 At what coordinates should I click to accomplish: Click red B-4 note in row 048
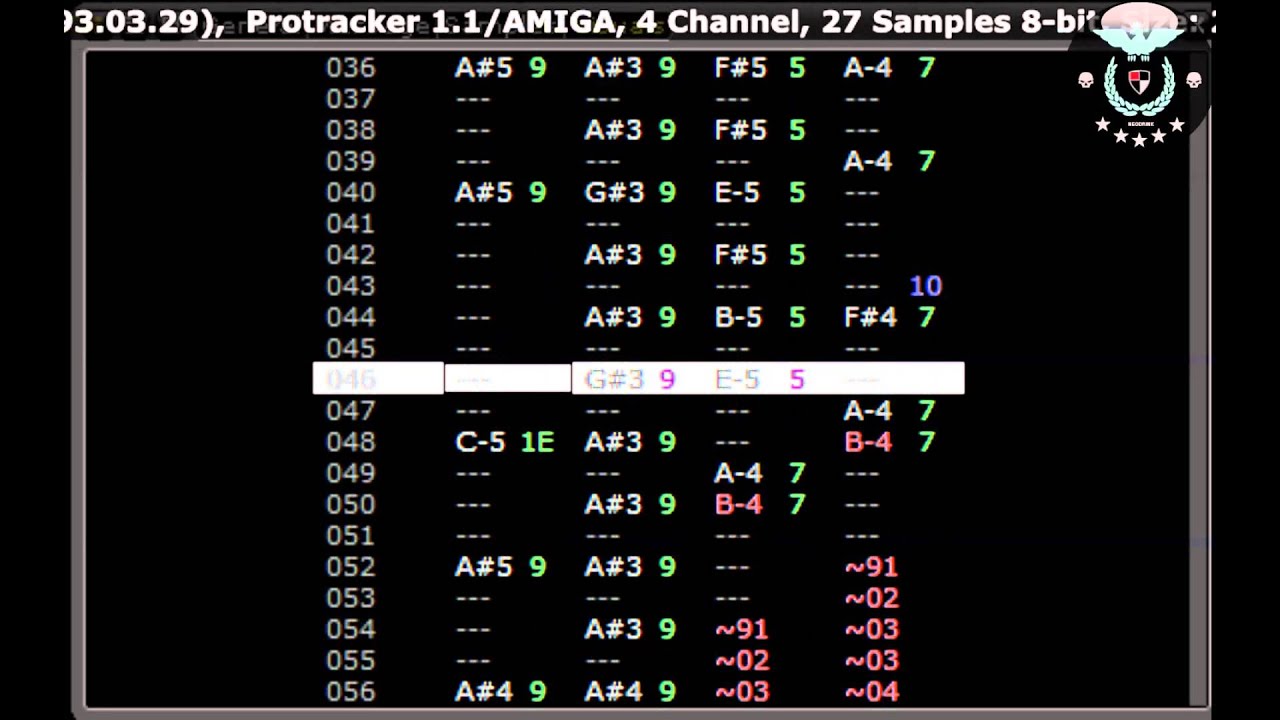click(x=868, y=442)
